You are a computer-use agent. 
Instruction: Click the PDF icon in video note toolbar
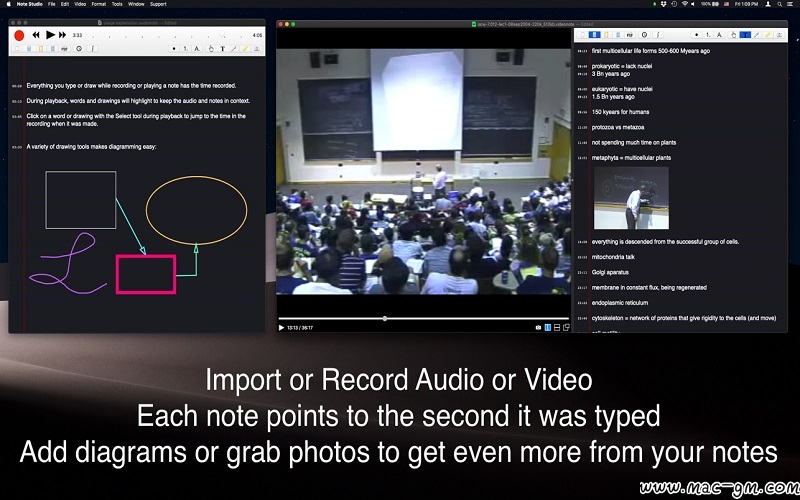click(x=630, y=35)
